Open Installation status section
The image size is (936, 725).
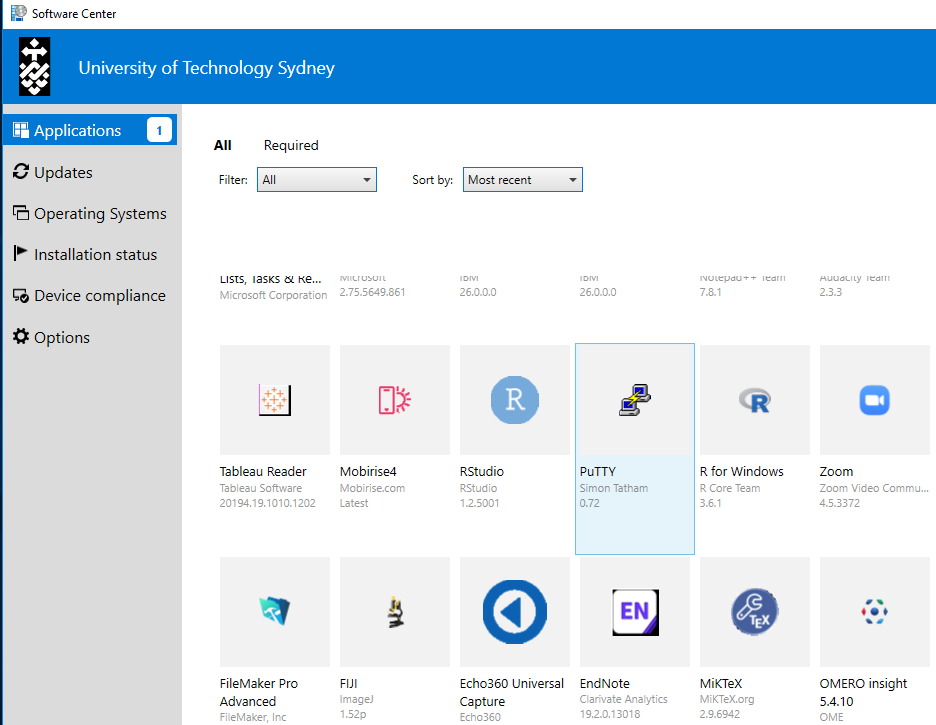(x=95, y=255)
